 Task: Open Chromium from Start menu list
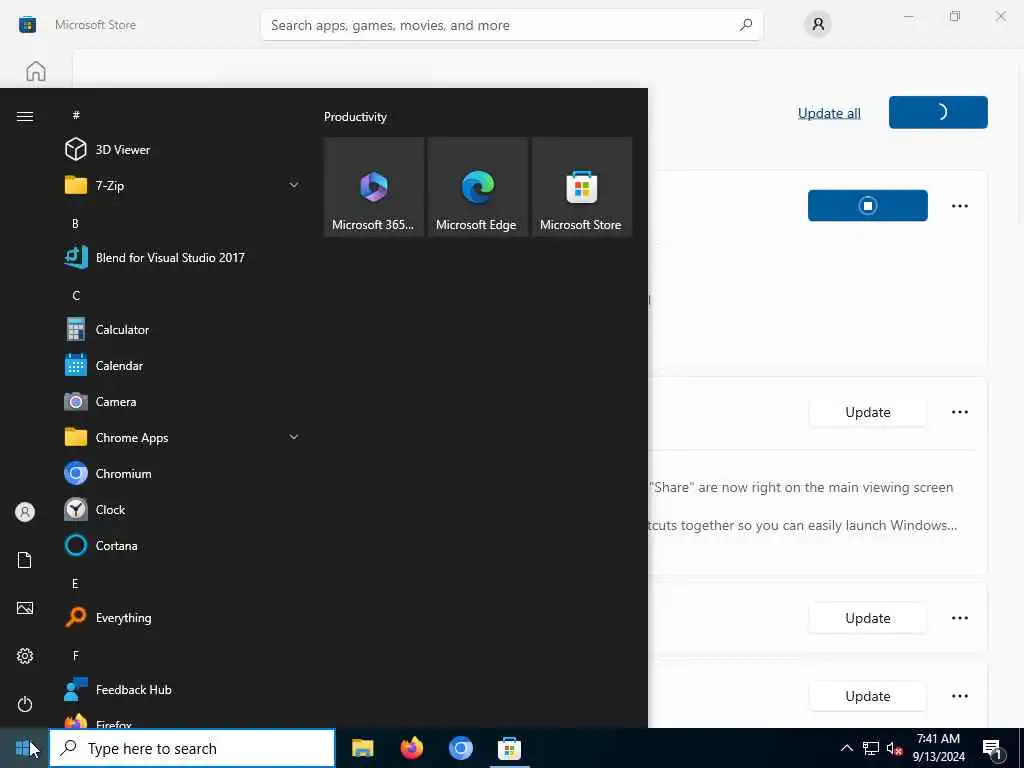183,473
